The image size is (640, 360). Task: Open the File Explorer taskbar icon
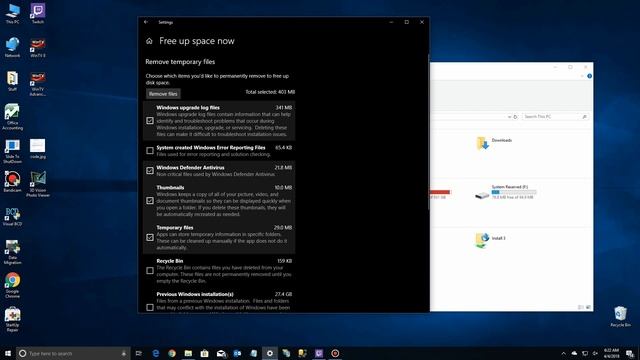click(x=188, y=353)
